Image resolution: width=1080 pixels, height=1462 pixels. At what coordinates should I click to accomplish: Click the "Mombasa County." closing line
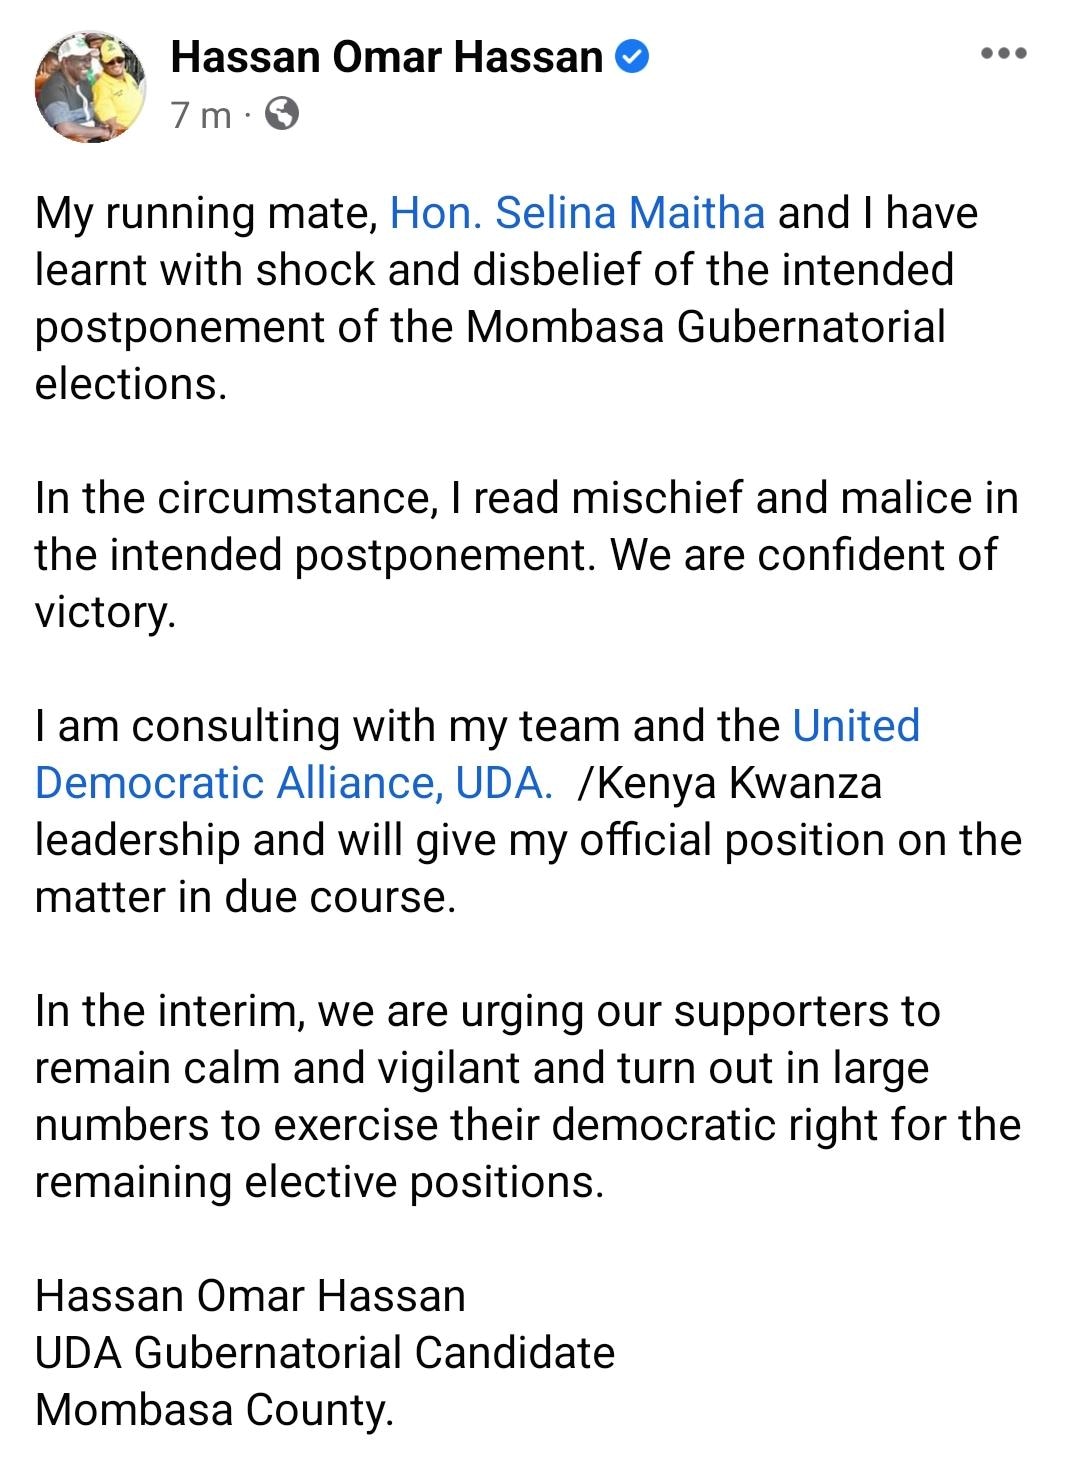click(214, 1410)
